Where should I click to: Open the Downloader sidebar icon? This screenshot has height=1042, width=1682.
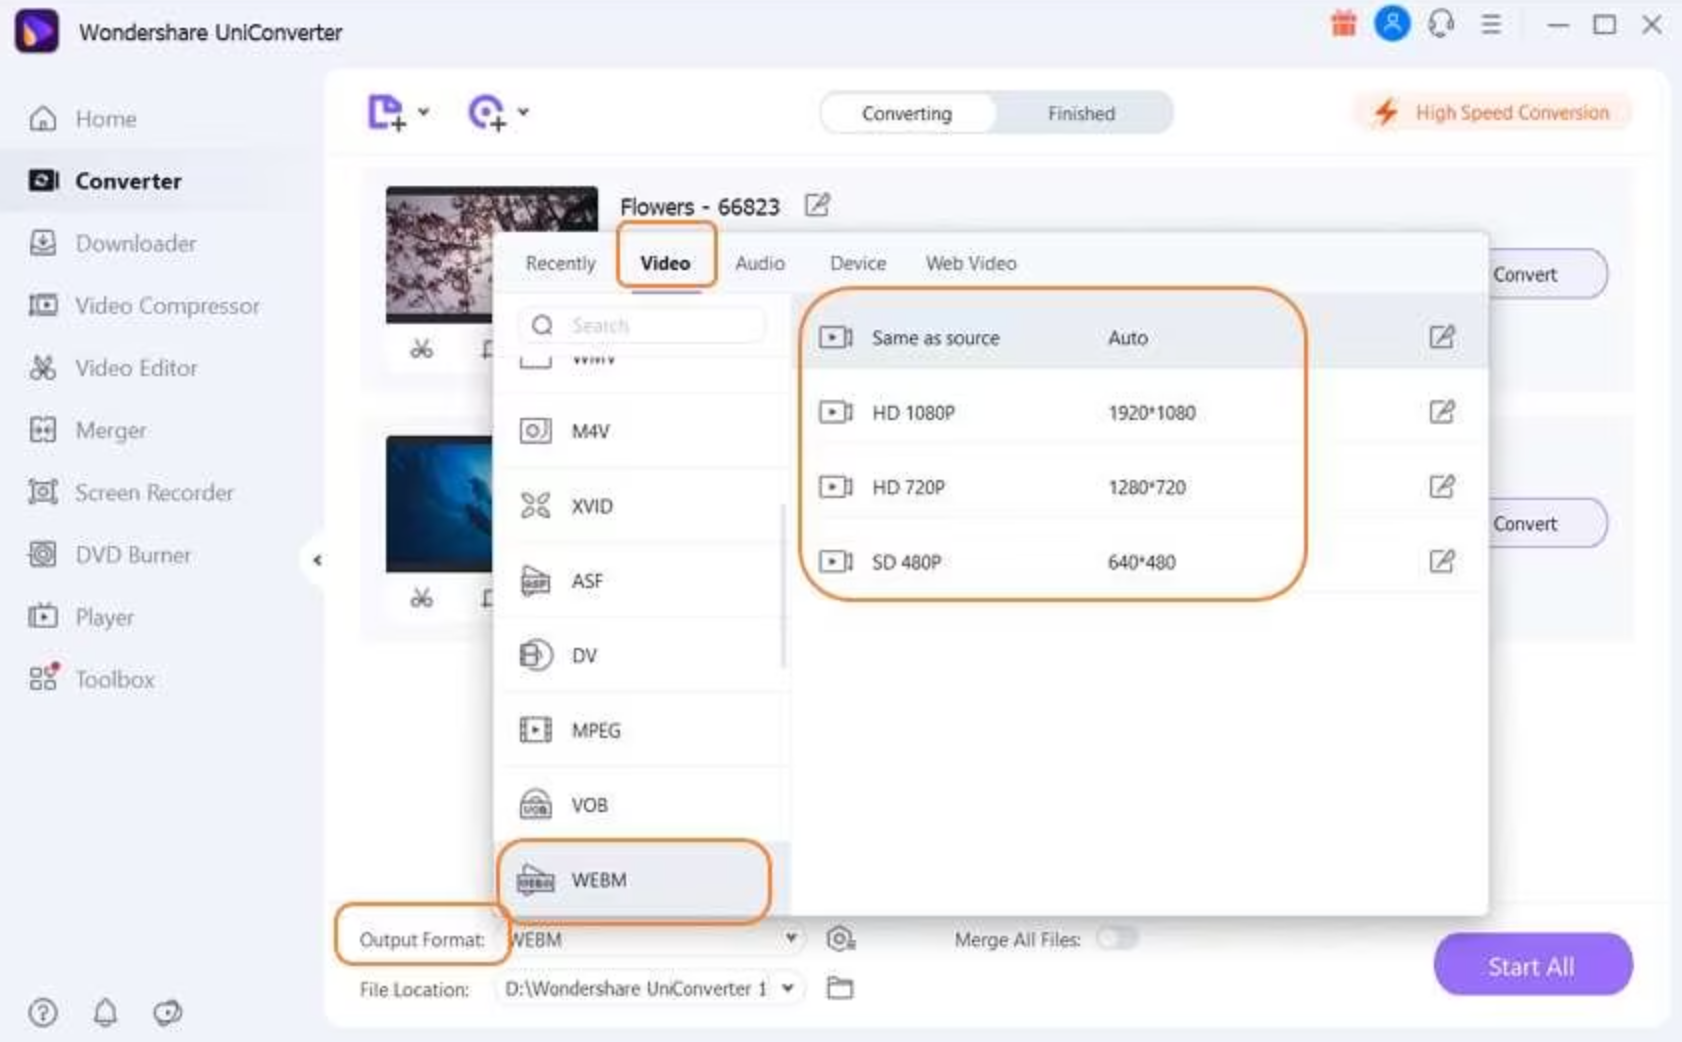(42, 243)
